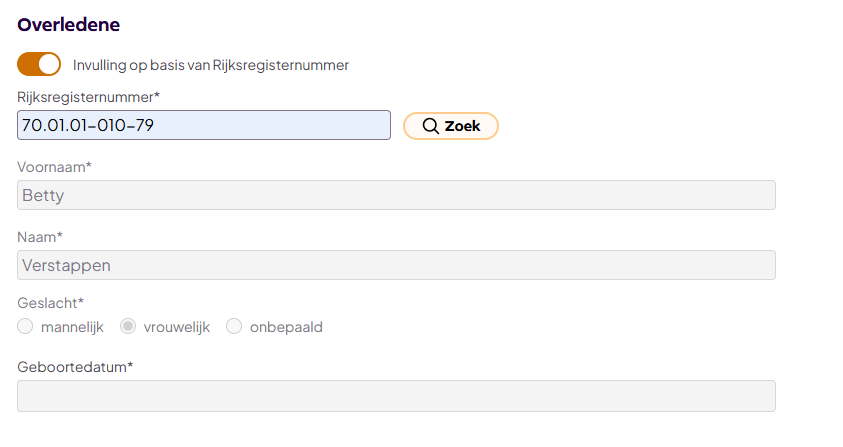Click the empty Geboortedatum field
This screenshot has width=843, height=447.
click(396, 395)
